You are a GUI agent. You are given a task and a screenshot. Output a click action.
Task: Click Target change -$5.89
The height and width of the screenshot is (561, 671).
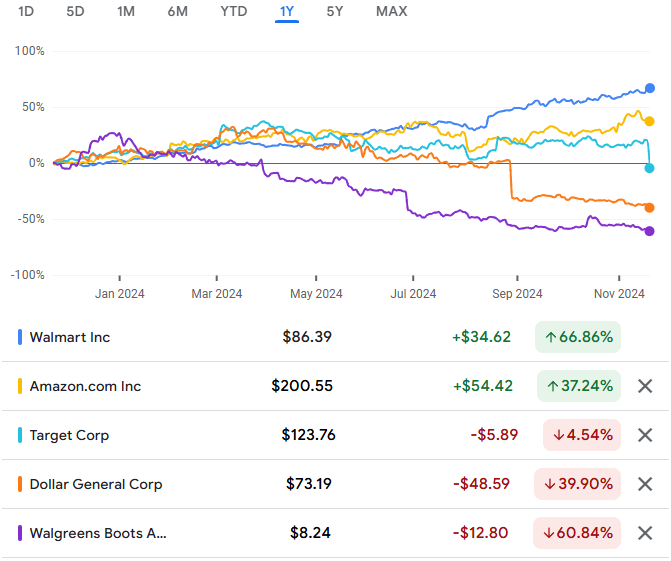[494, 435]
